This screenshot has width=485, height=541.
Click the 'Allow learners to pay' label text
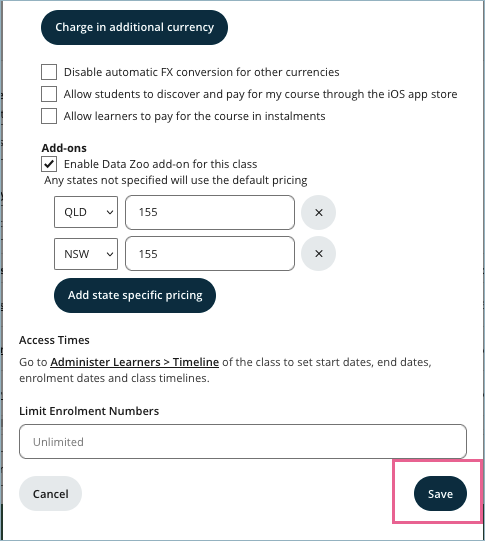(x=195, y=116)
